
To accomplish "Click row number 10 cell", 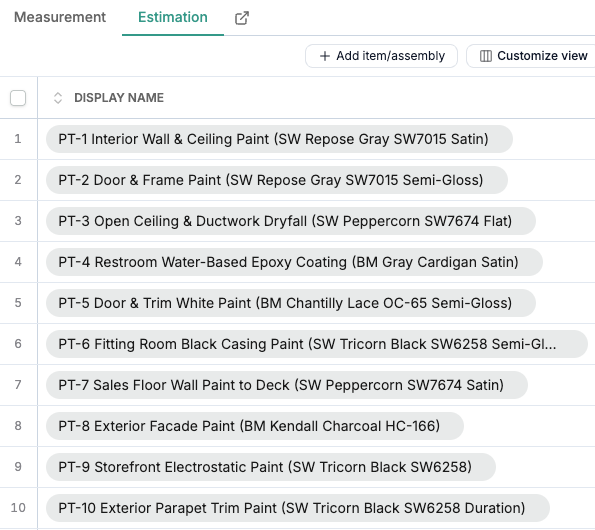I will [18, 508].
